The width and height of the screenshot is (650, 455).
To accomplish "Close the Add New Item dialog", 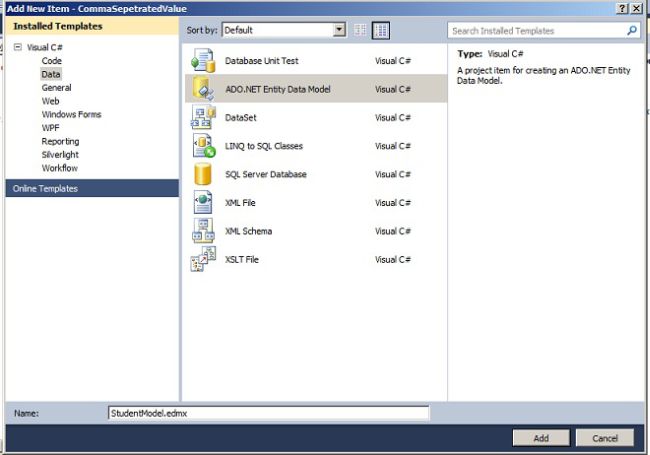I will pyautogui.click(x=636, y=8).
